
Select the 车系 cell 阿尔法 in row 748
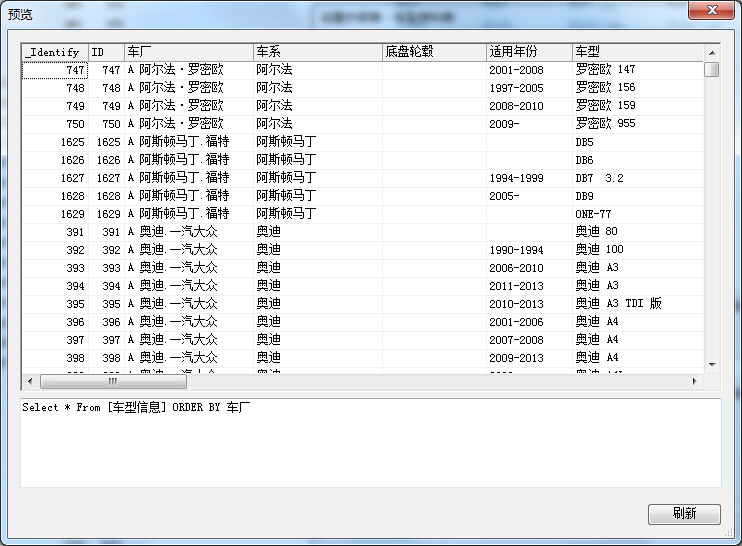318,88
